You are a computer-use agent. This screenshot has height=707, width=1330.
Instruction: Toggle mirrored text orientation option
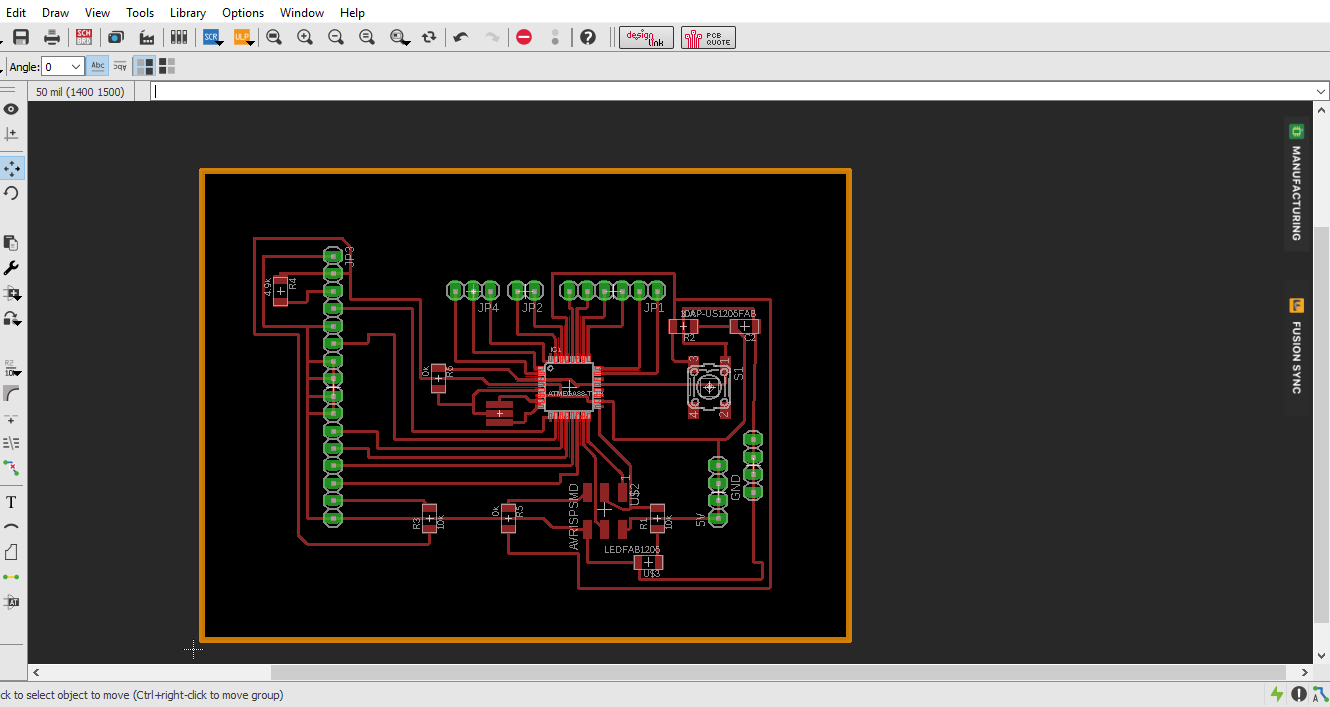coord(120,66)
